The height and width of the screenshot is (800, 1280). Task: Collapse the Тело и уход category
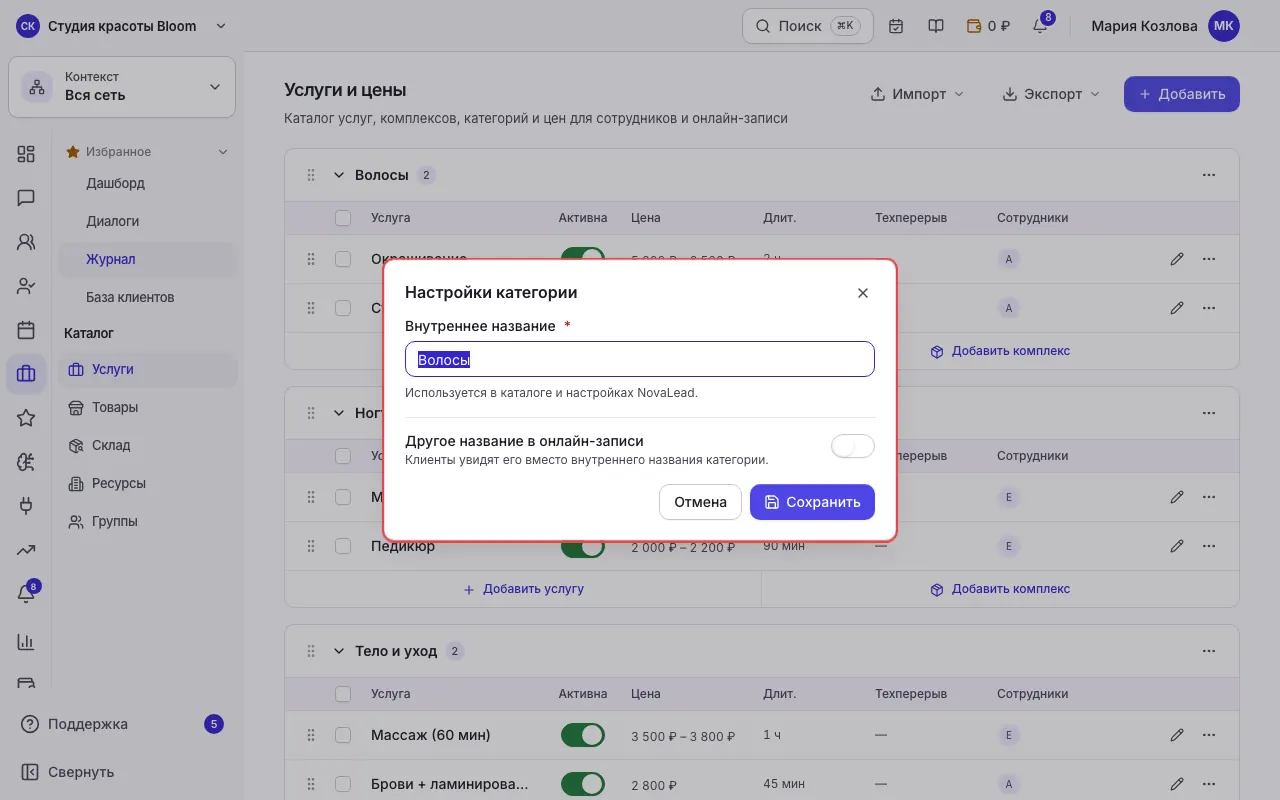[339, 651]
